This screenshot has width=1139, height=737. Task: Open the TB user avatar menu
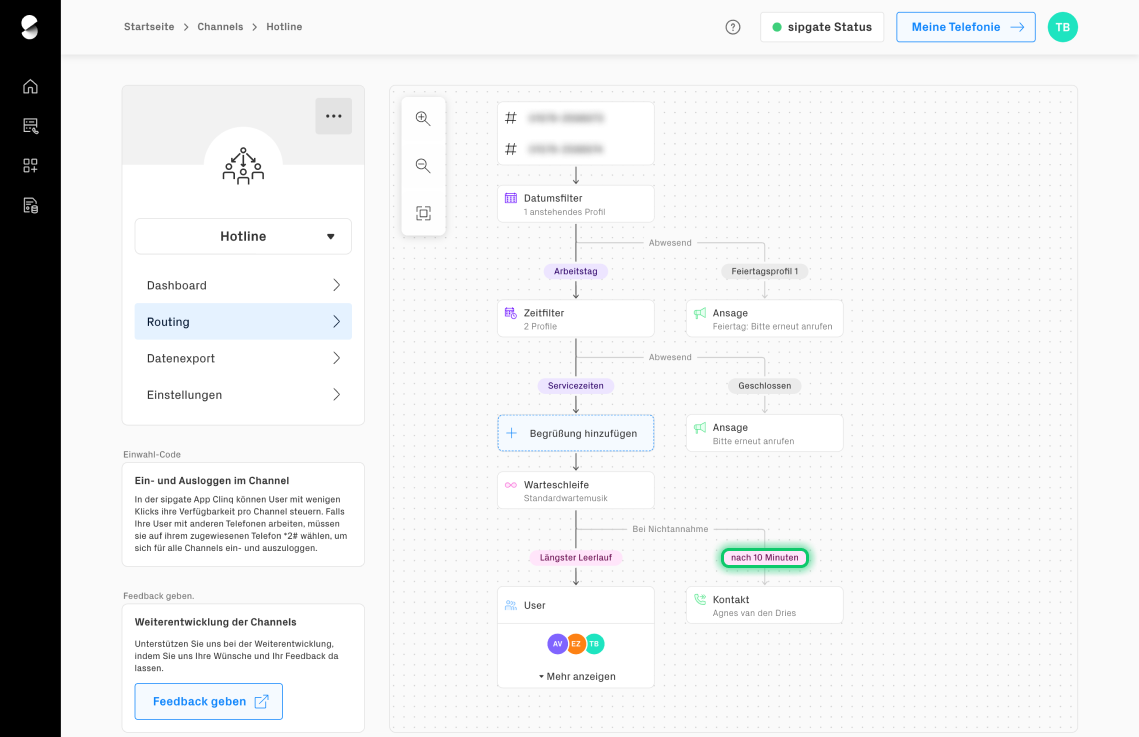1062,27
